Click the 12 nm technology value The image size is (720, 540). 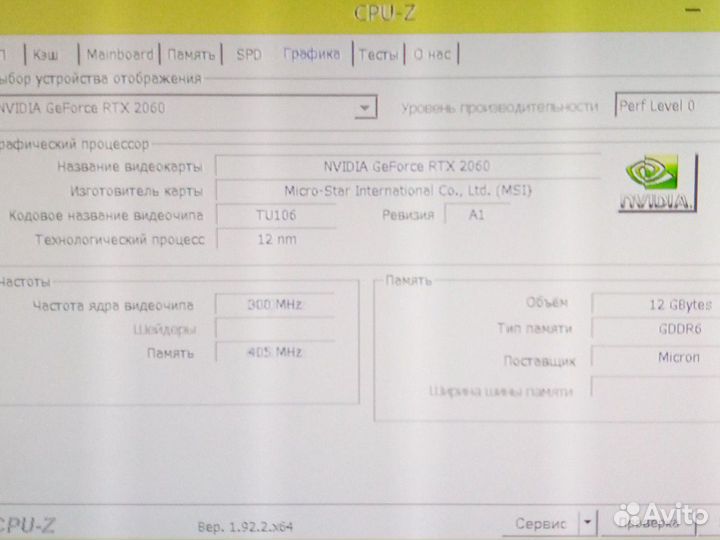point(276,239)
